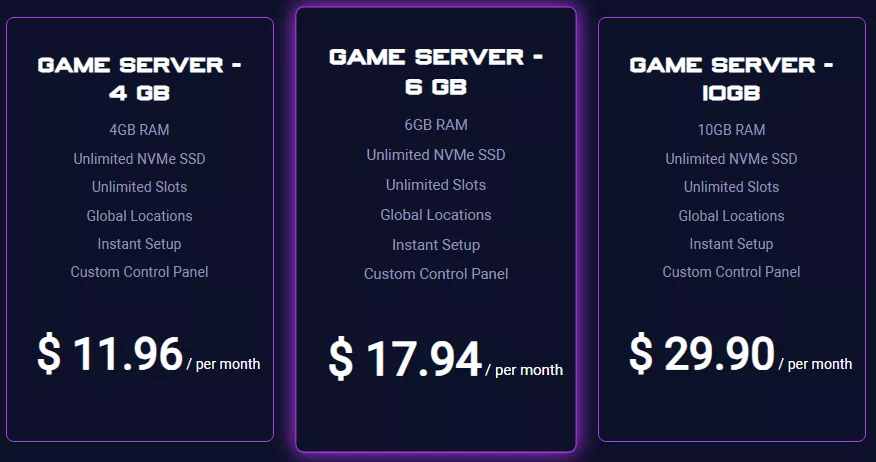Click Unlimited Slots in 6 GB plan
This screenshot has height=462, width=876.
click(x=436, y=185)
